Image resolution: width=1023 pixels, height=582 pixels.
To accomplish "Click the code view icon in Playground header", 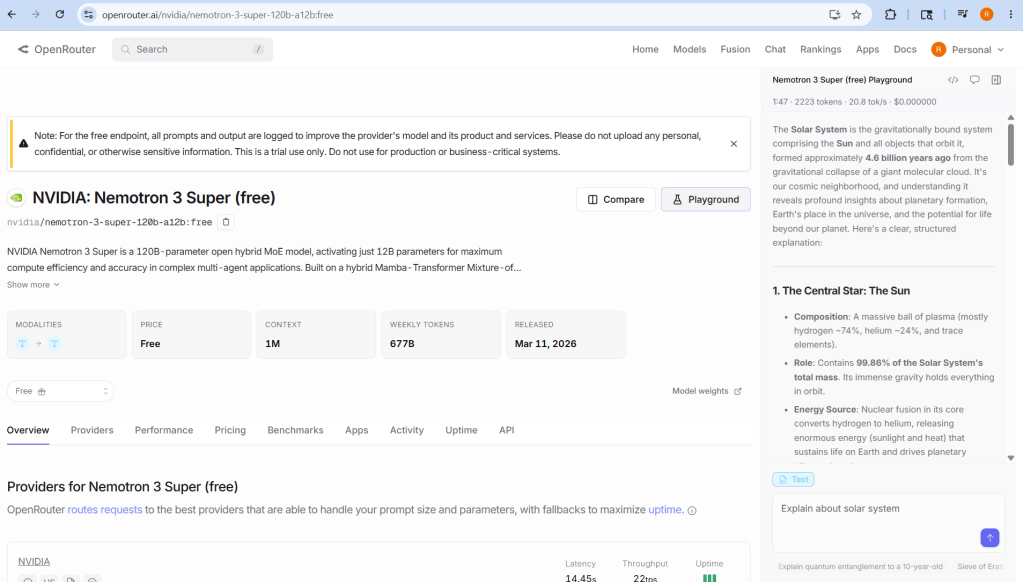I will [953, 80].
